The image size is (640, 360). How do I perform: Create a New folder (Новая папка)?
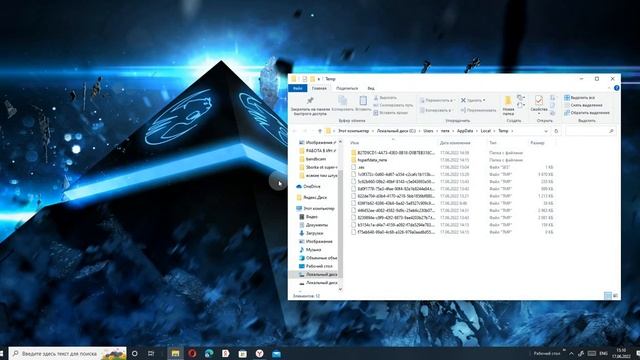(x=508, y=106)
